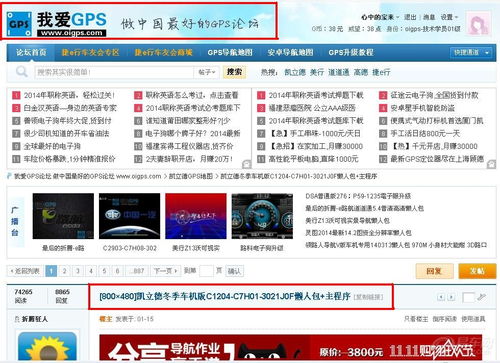The width and height of the screenshot is (500, 363).
Task: Go to page 3
Action: click(x=78, y=271)
